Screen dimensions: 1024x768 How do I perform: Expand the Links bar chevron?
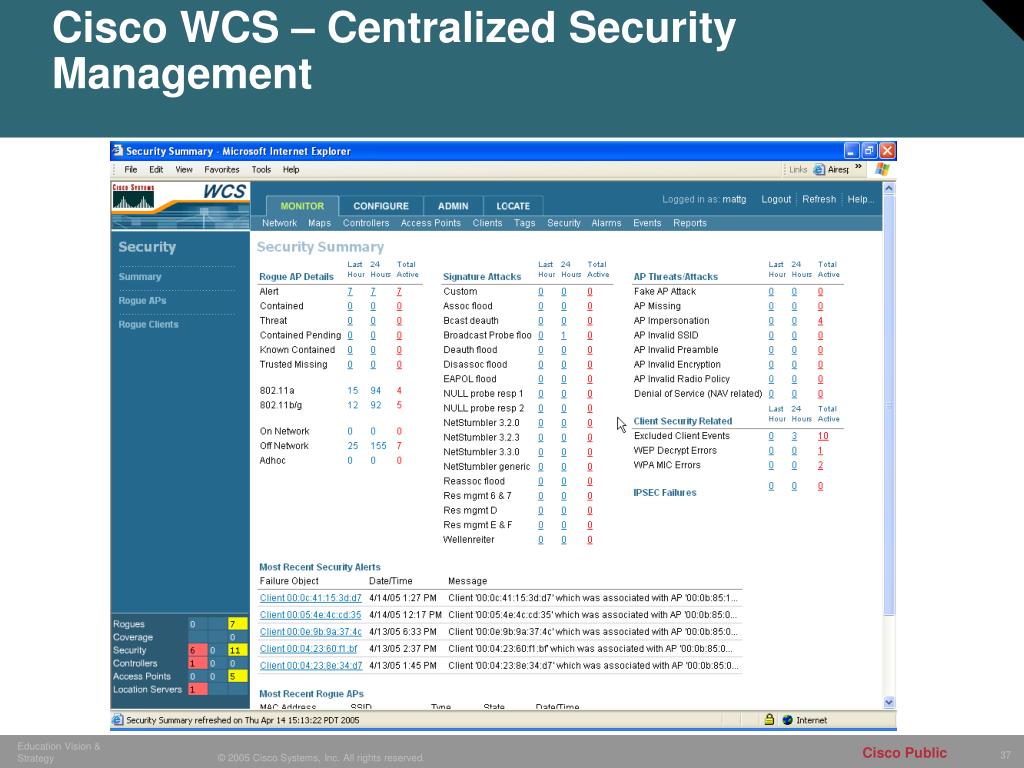tap(858, 167)
